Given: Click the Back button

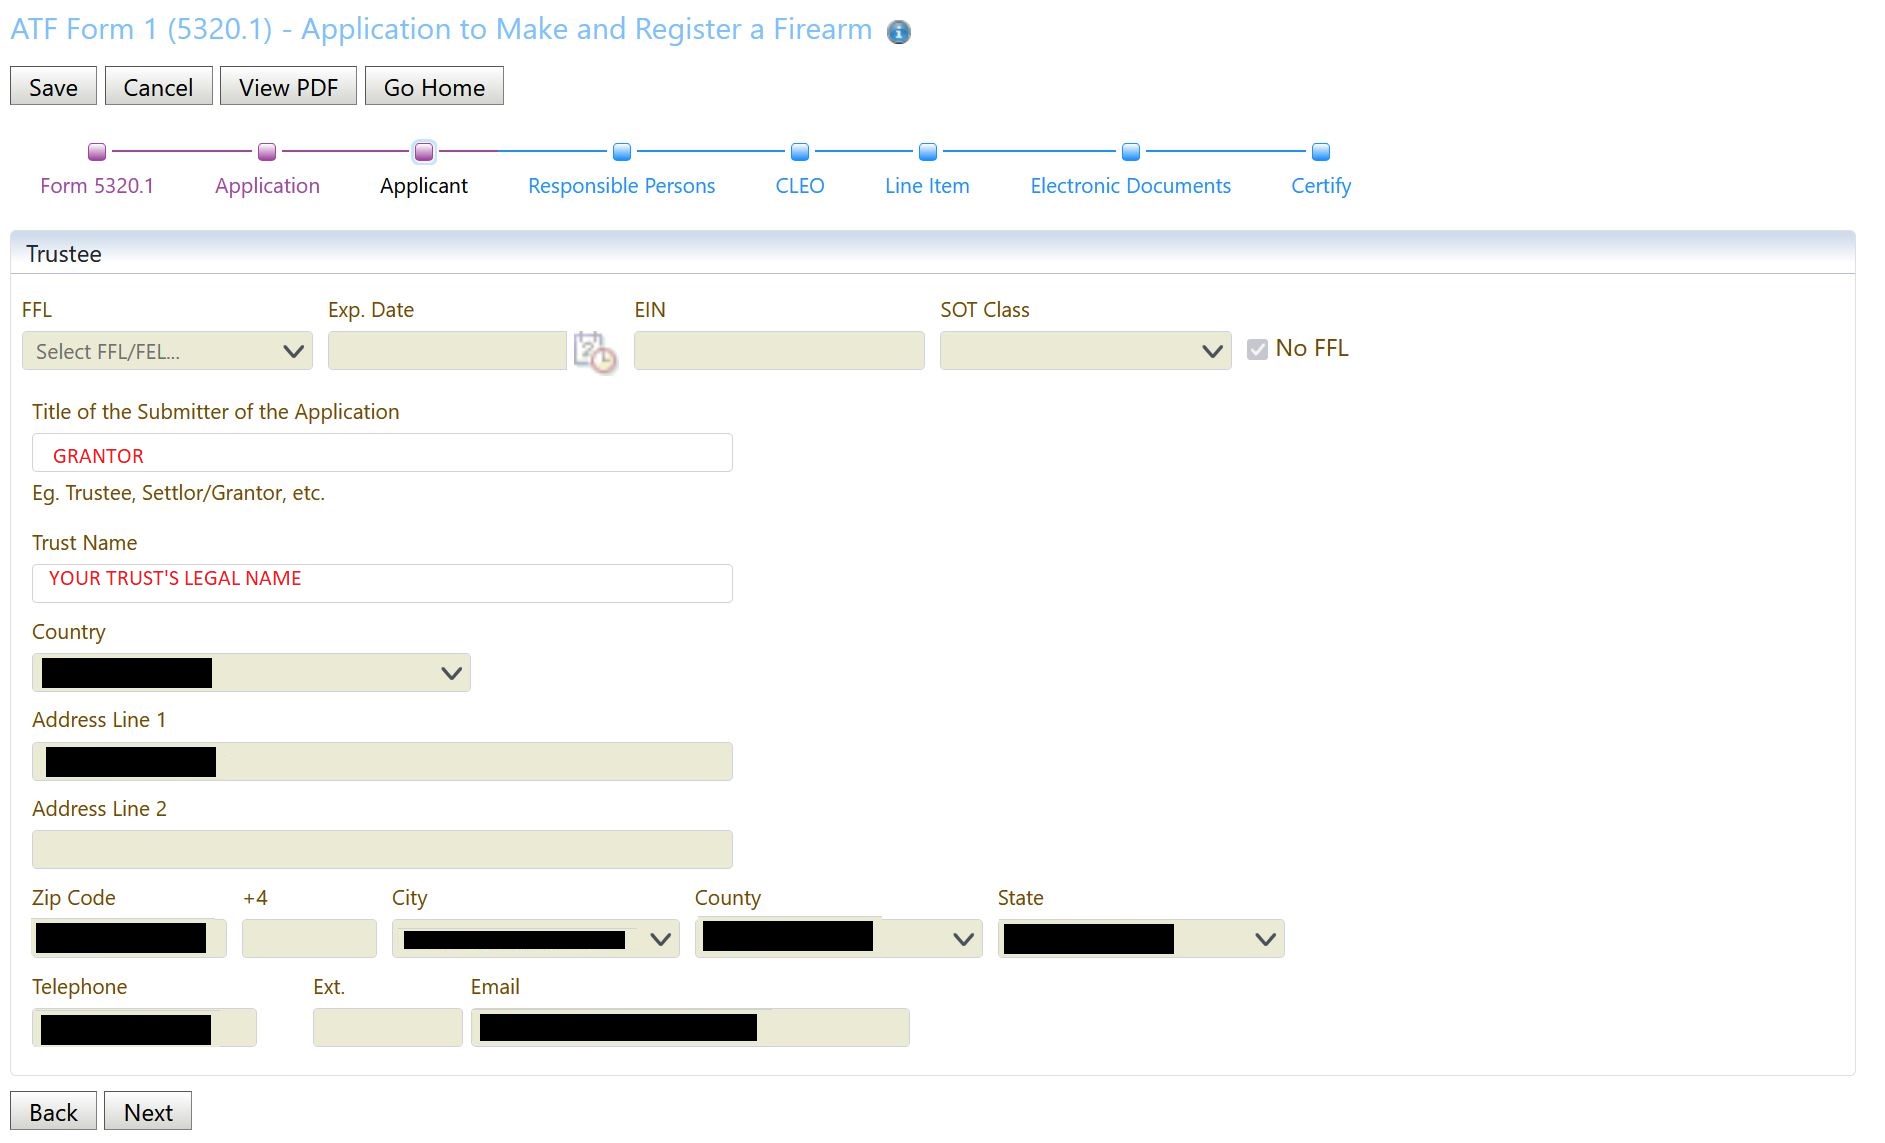Looking at the screenshot, I should tap(53, 1111).
